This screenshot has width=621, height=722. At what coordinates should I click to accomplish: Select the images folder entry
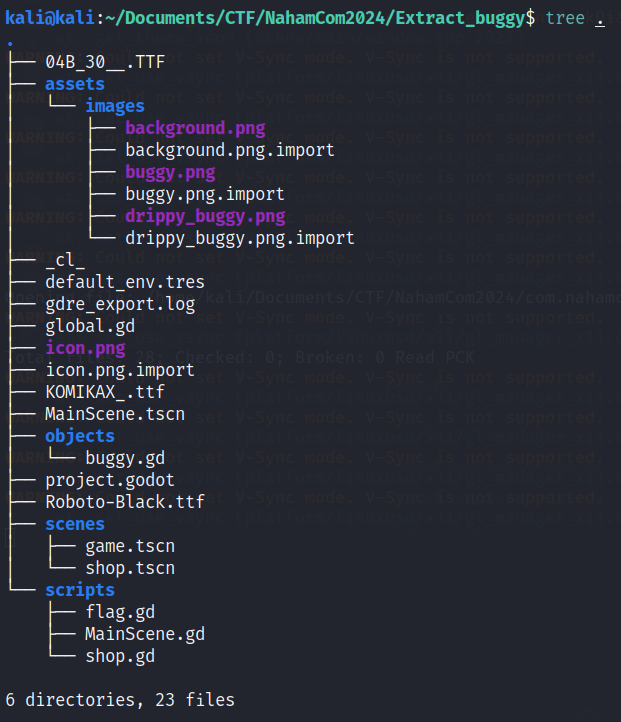click(115, 106)
